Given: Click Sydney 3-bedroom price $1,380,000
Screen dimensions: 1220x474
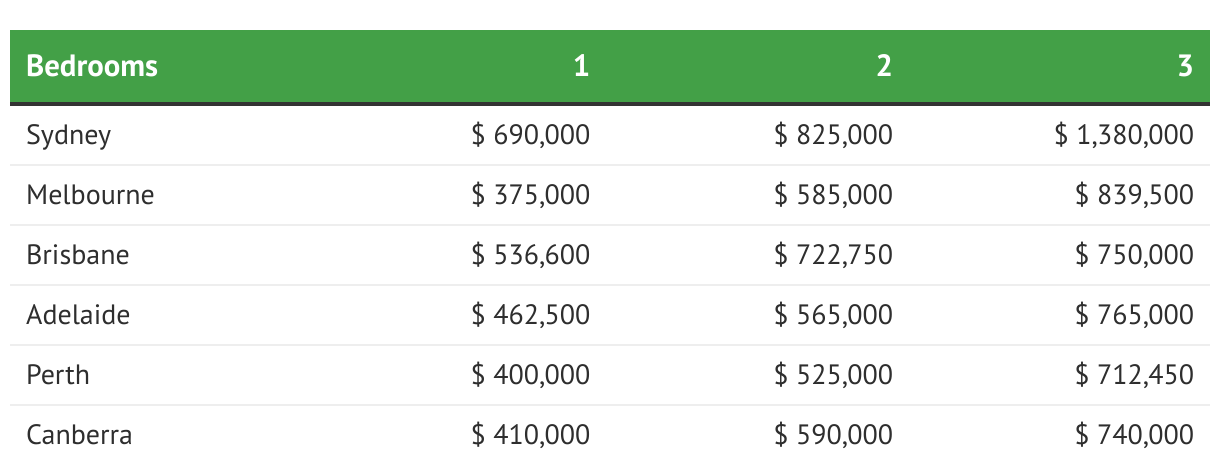Looking at the screenshot, I should [x=1124, y=135].
